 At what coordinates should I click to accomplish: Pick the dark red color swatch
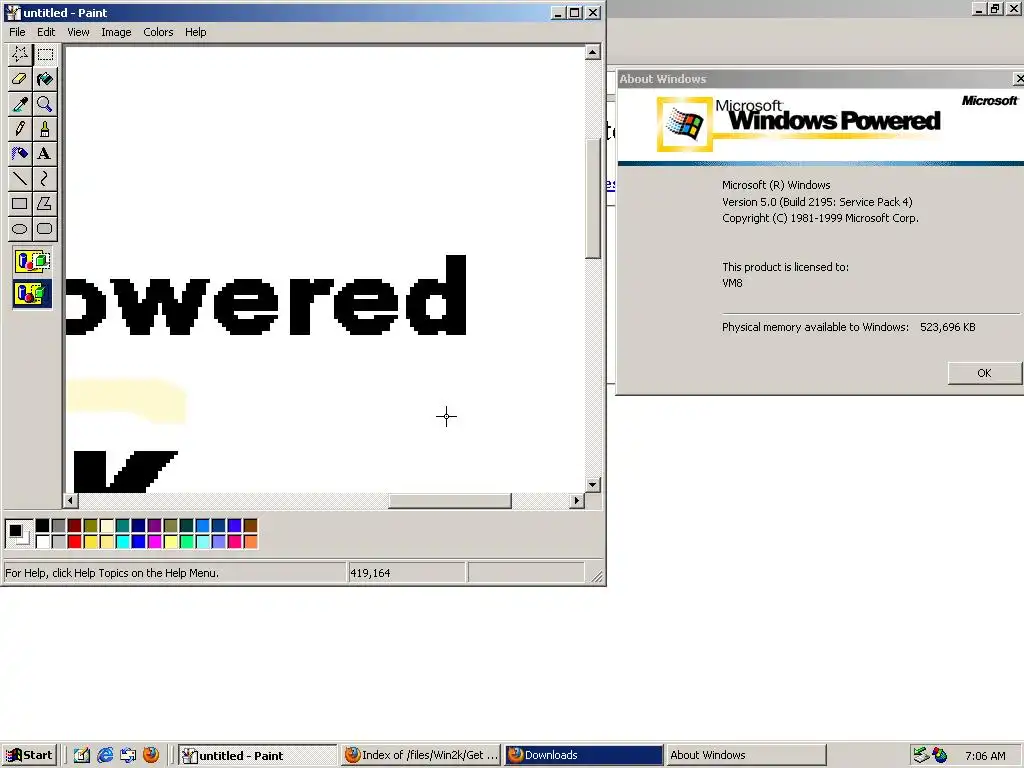pyautogui.click(x=74, y=526)
